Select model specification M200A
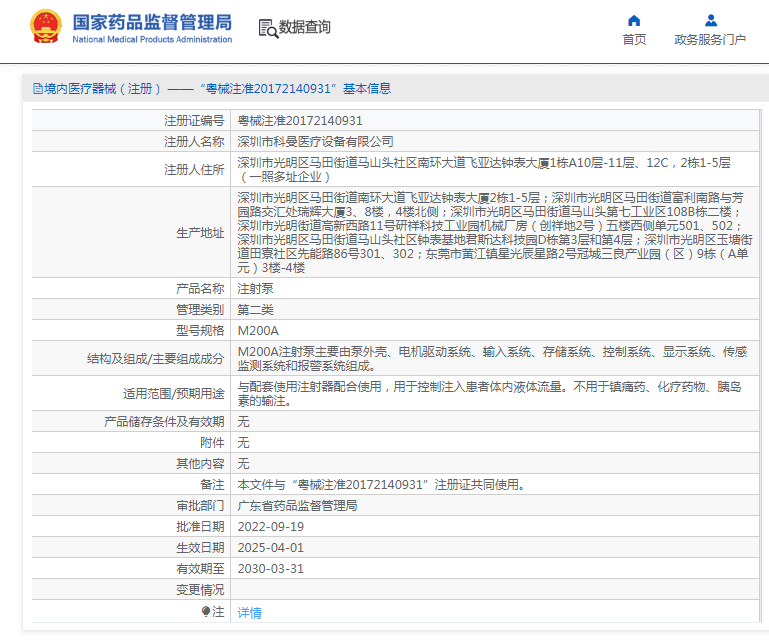The width and height of the screenshot is (769, 642). 258,331
